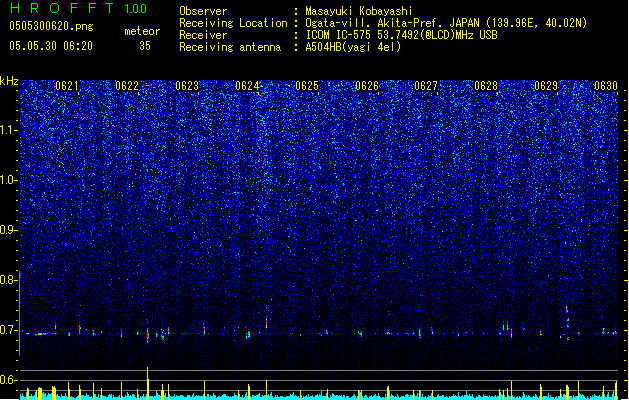Click the 1.1 kHz axis label

click(x=9, y=130)
